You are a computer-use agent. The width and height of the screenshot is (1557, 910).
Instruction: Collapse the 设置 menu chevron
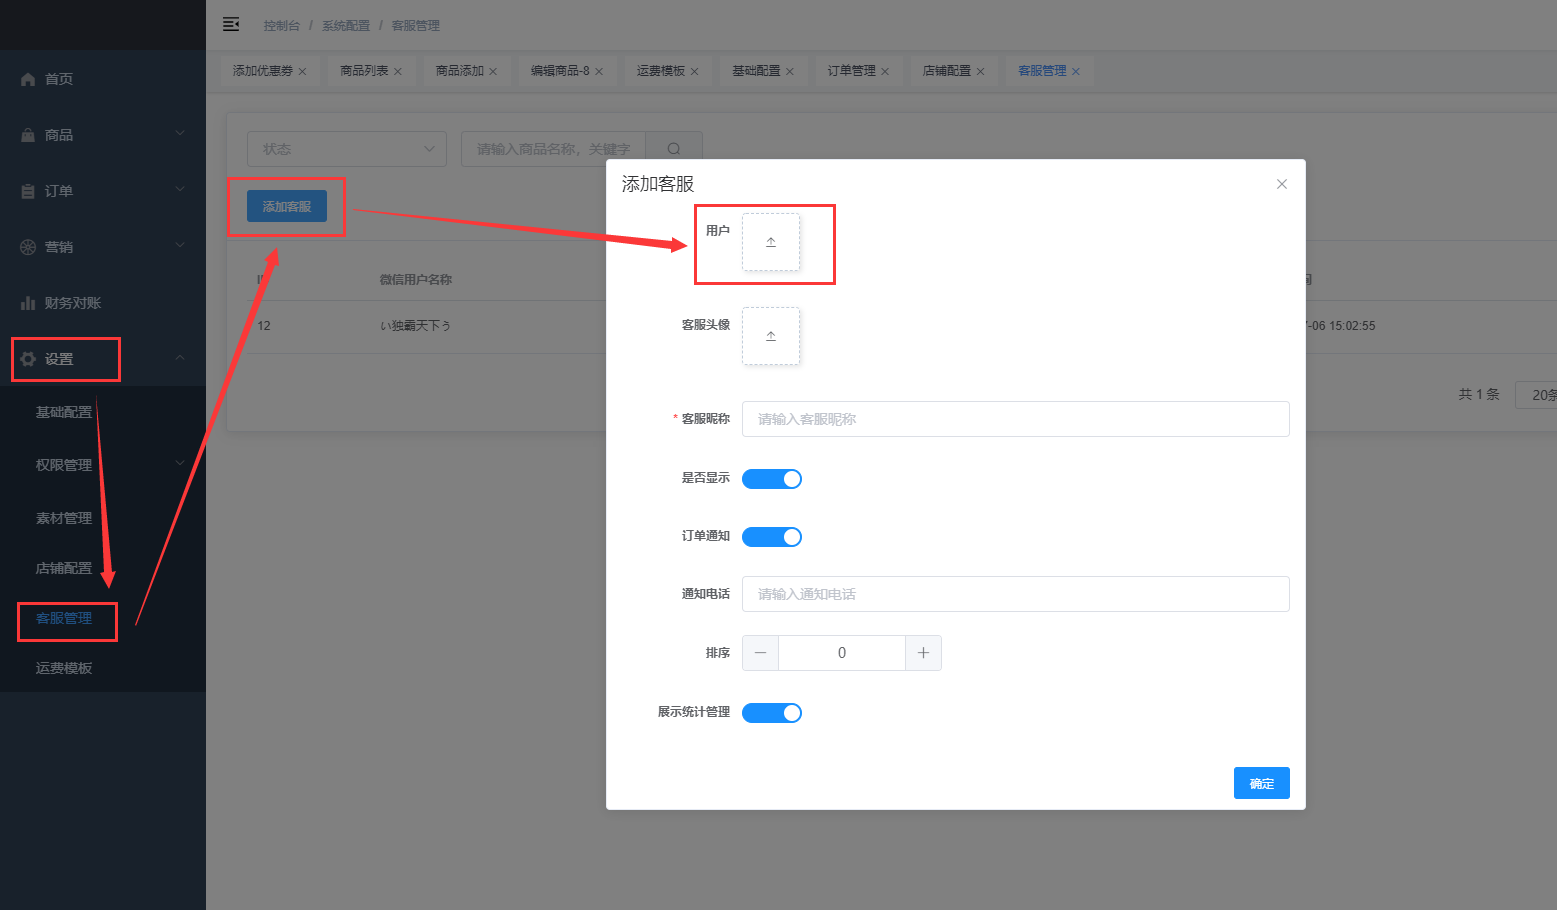pyautogui.click(x=180, y=357)
